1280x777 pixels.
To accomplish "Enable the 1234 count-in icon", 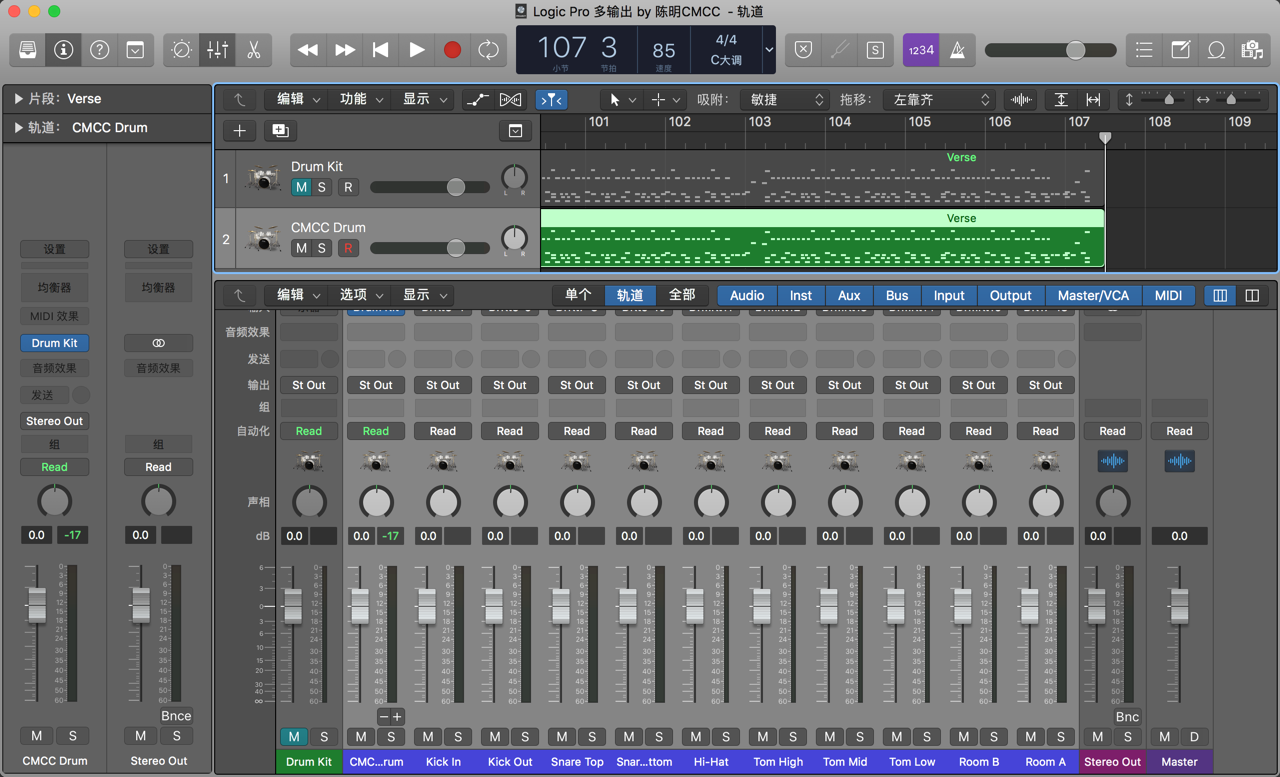I will pyautogui.click(x=920, y=50).
